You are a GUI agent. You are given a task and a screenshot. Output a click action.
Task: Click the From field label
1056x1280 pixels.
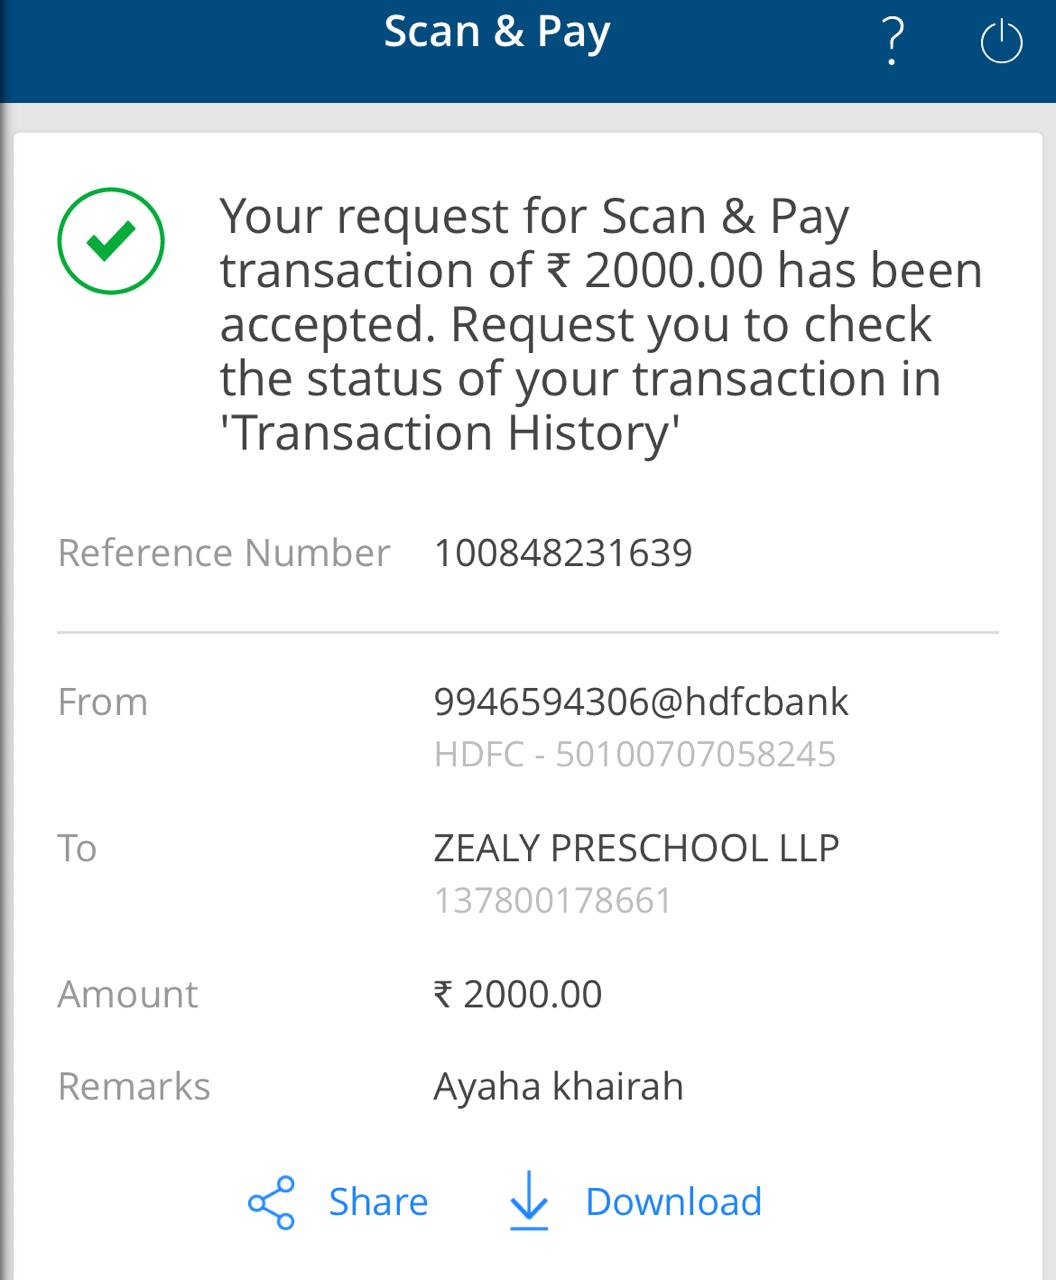coord(103,702)
